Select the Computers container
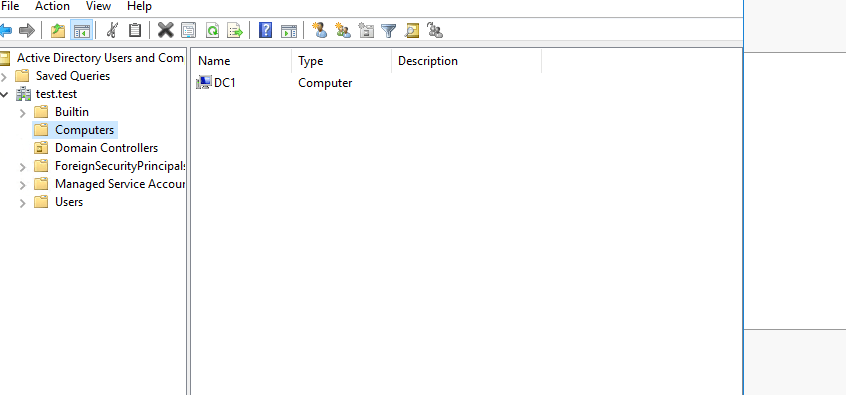The width and height of the screenshot is (846, 395). pyautogui.click(x=85, y=130)
